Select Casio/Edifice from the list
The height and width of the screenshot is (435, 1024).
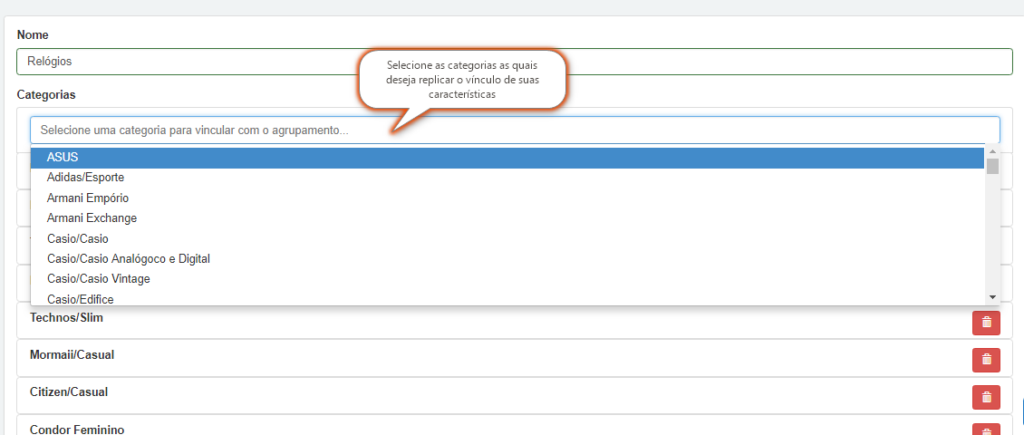pyautogui.click(x=507, y=298)
